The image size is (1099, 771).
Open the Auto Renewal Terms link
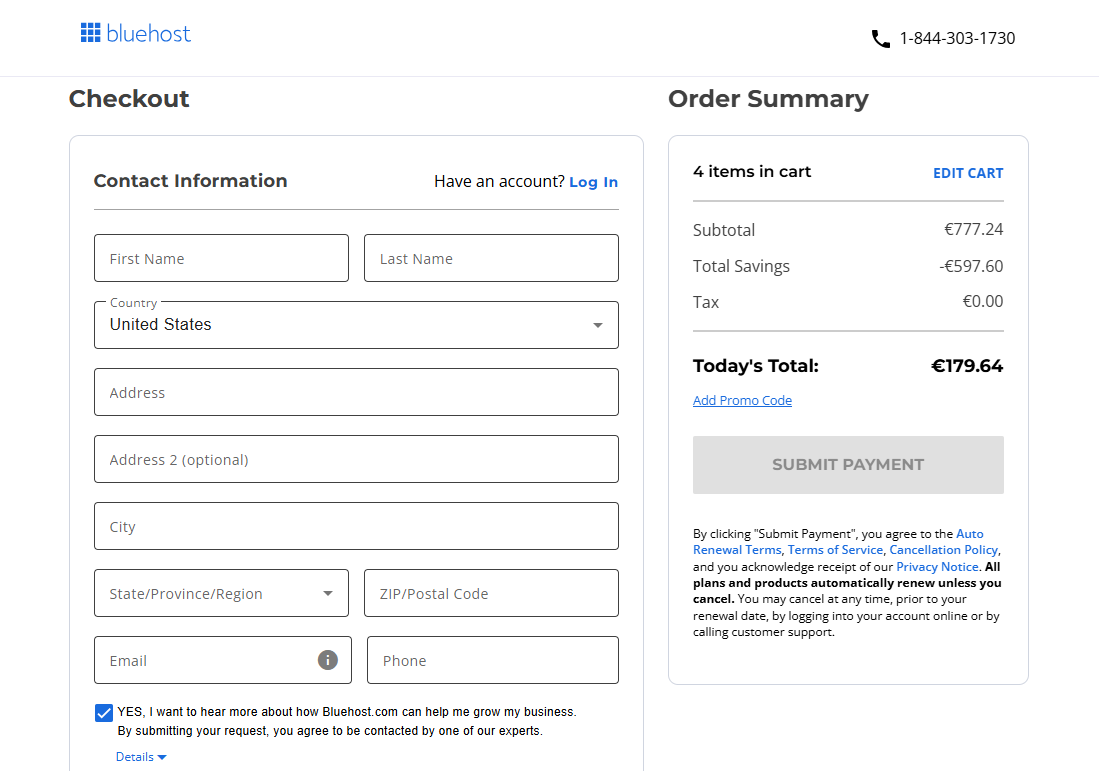pos(969,534)
